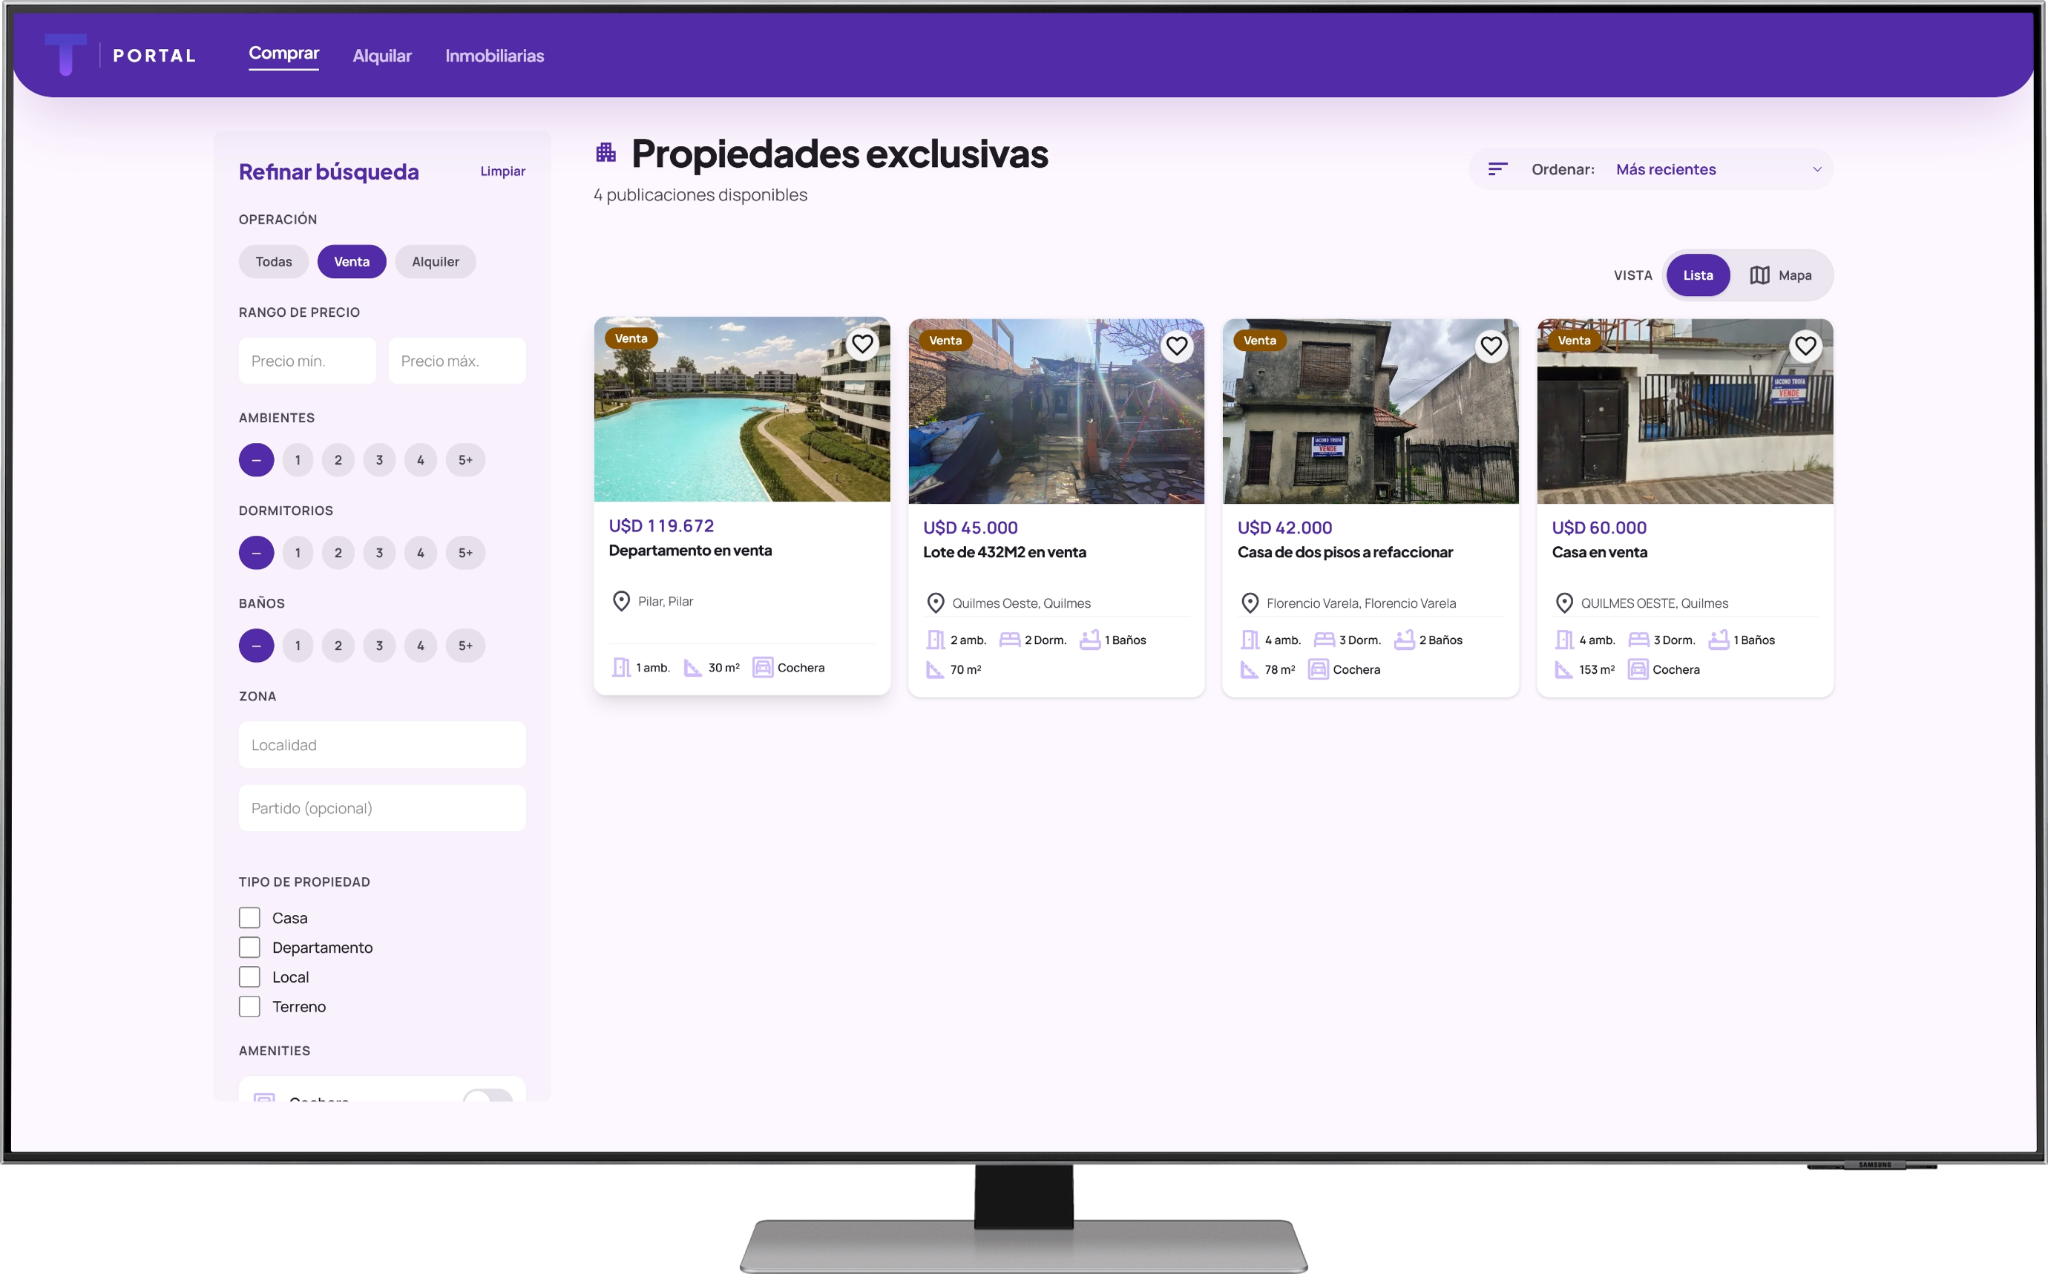Check the Casa property type checkbox
The height and width of the screenshot is (1274, 2048).
pyautogui.click(x=250, y=918)
